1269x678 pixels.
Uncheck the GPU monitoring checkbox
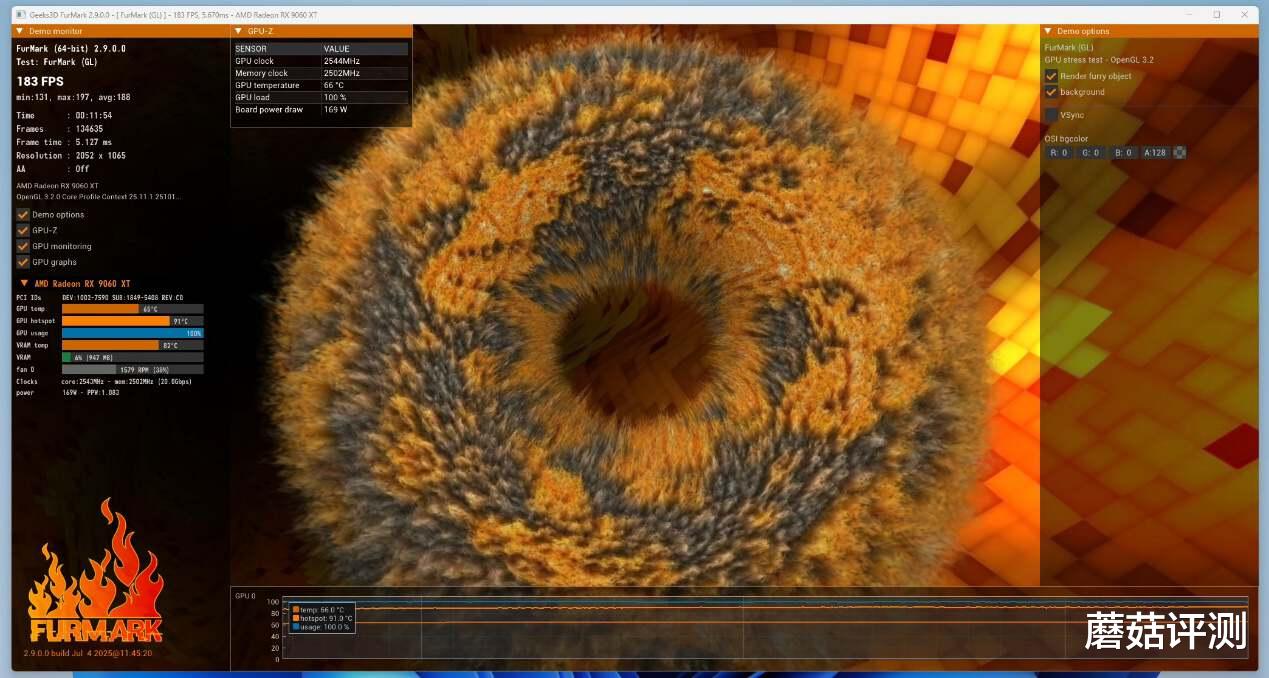pyautogui.click(x=23, y=246)
